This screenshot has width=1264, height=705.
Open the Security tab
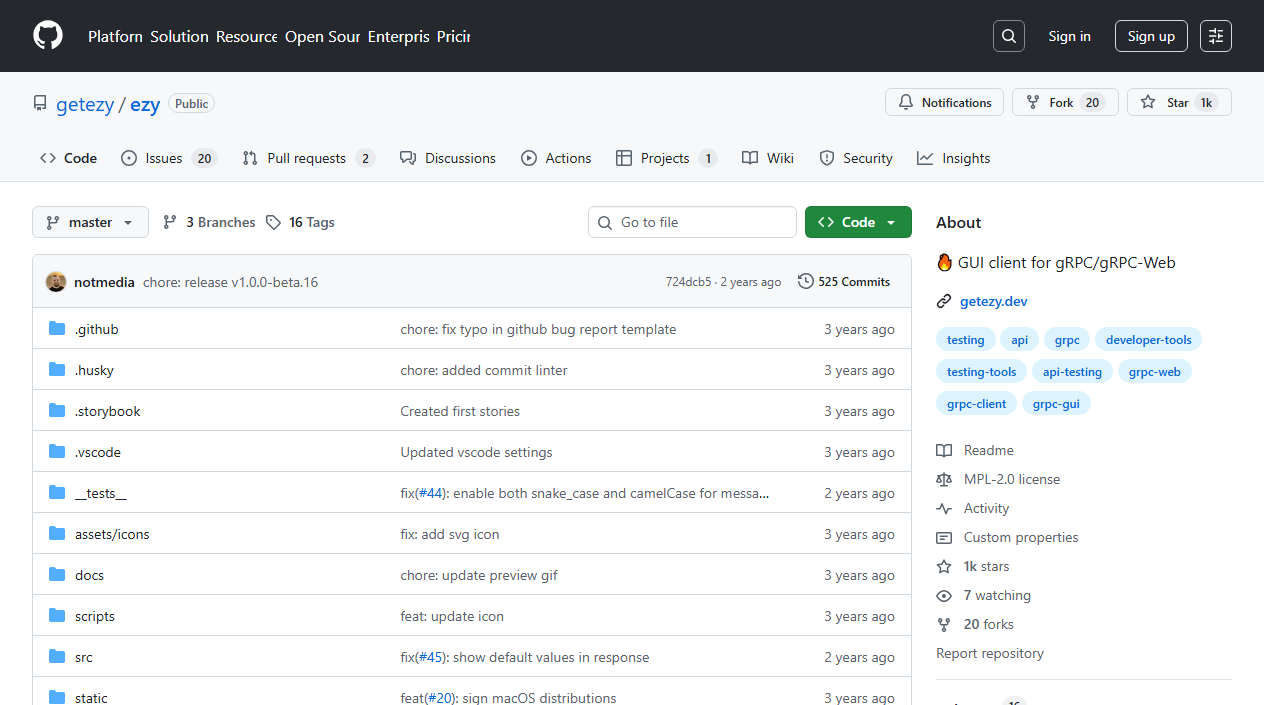(856, 158)
